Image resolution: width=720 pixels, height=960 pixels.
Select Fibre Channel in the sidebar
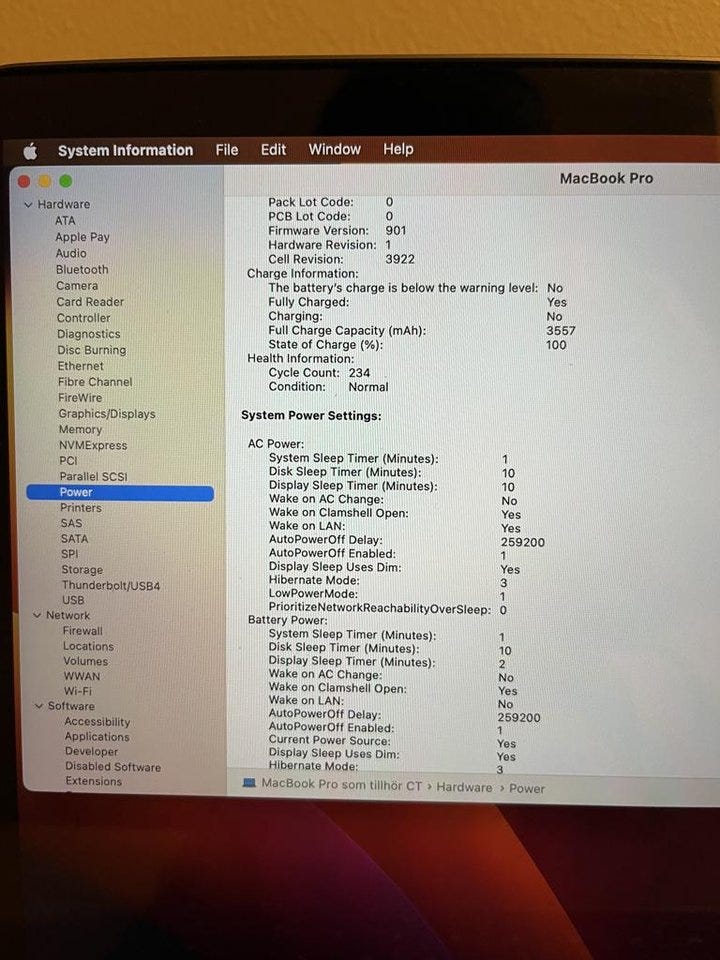pyautogui.click(x=95, y=381)
